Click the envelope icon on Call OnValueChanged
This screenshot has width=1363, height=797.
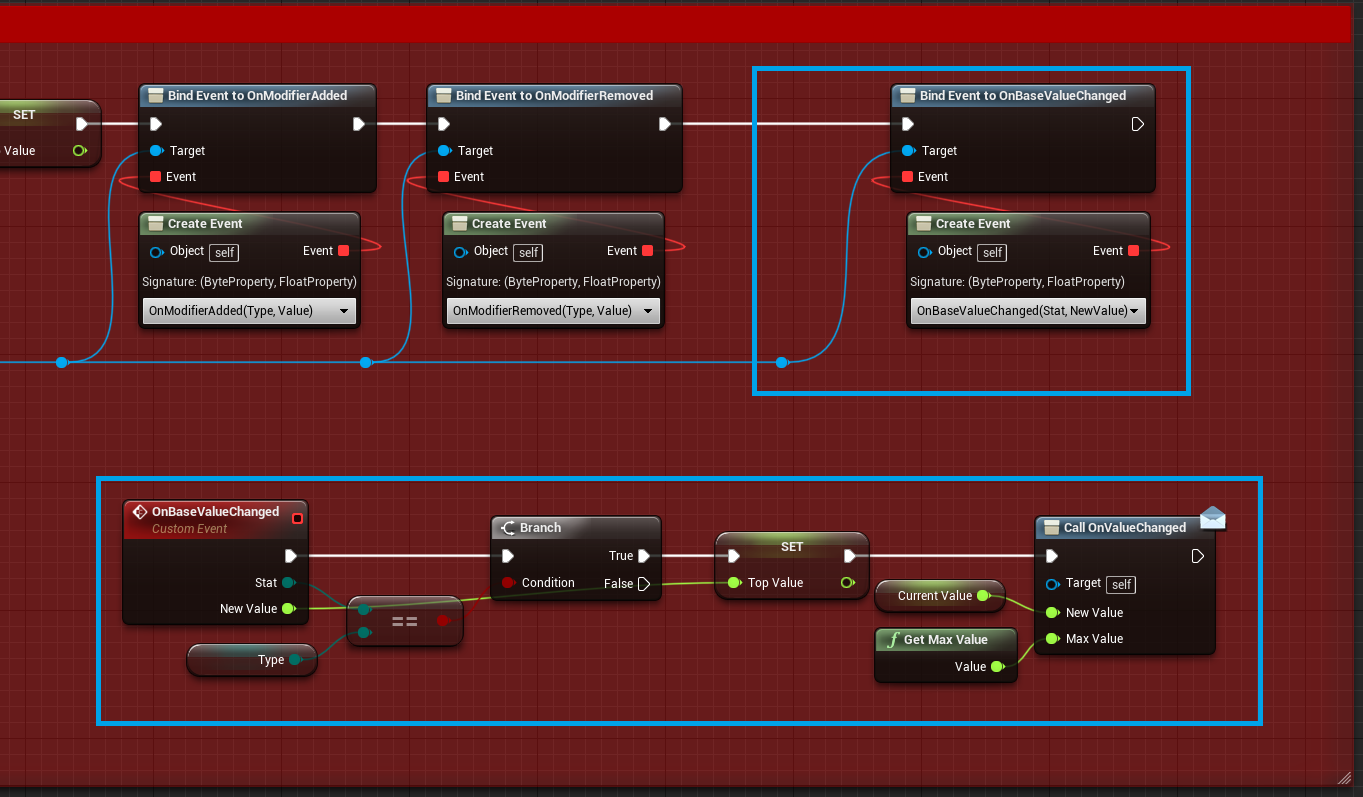1212,517
